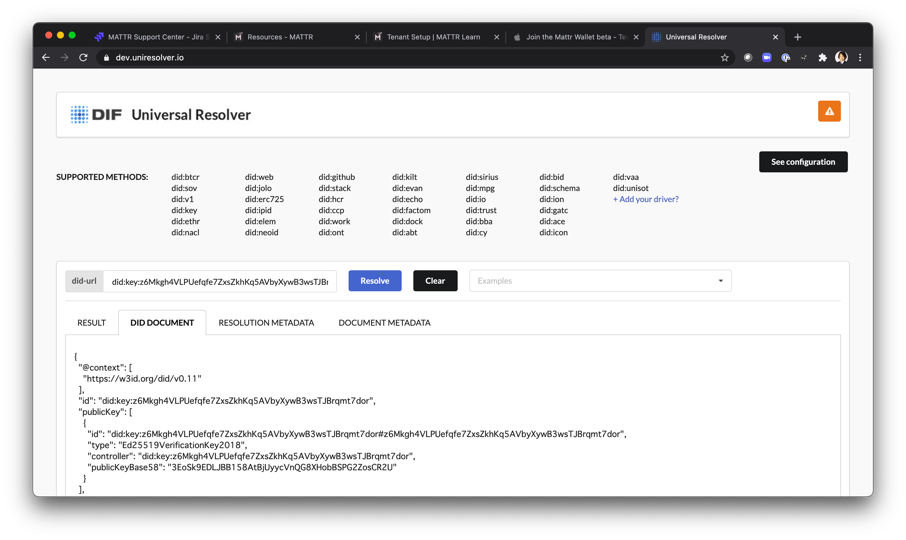The height and width of the screenshot is (540, 906).
Task: Click the did:ethr method
Action: pyautogui.click(x=185, y=221)
